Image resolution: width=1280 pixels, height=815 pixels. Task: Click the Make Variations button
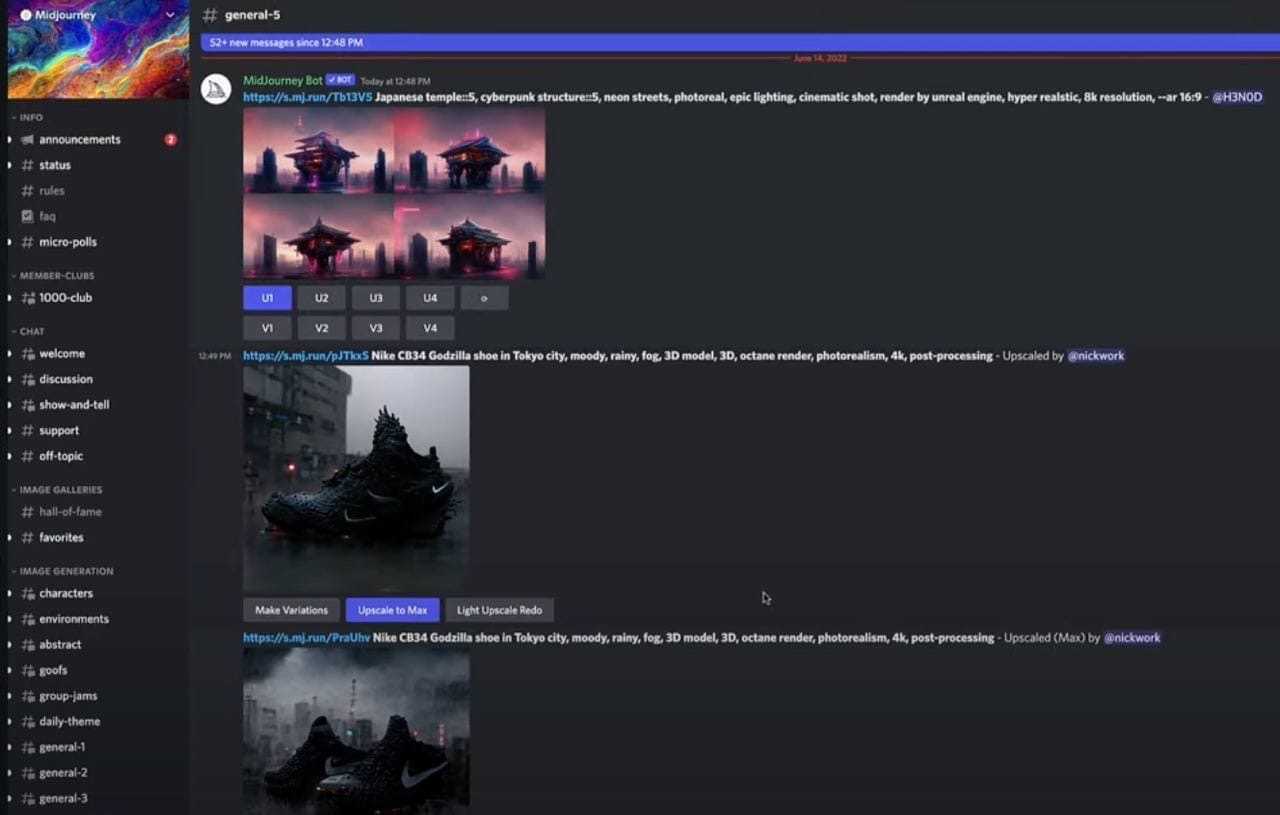(x=291, y=610)
